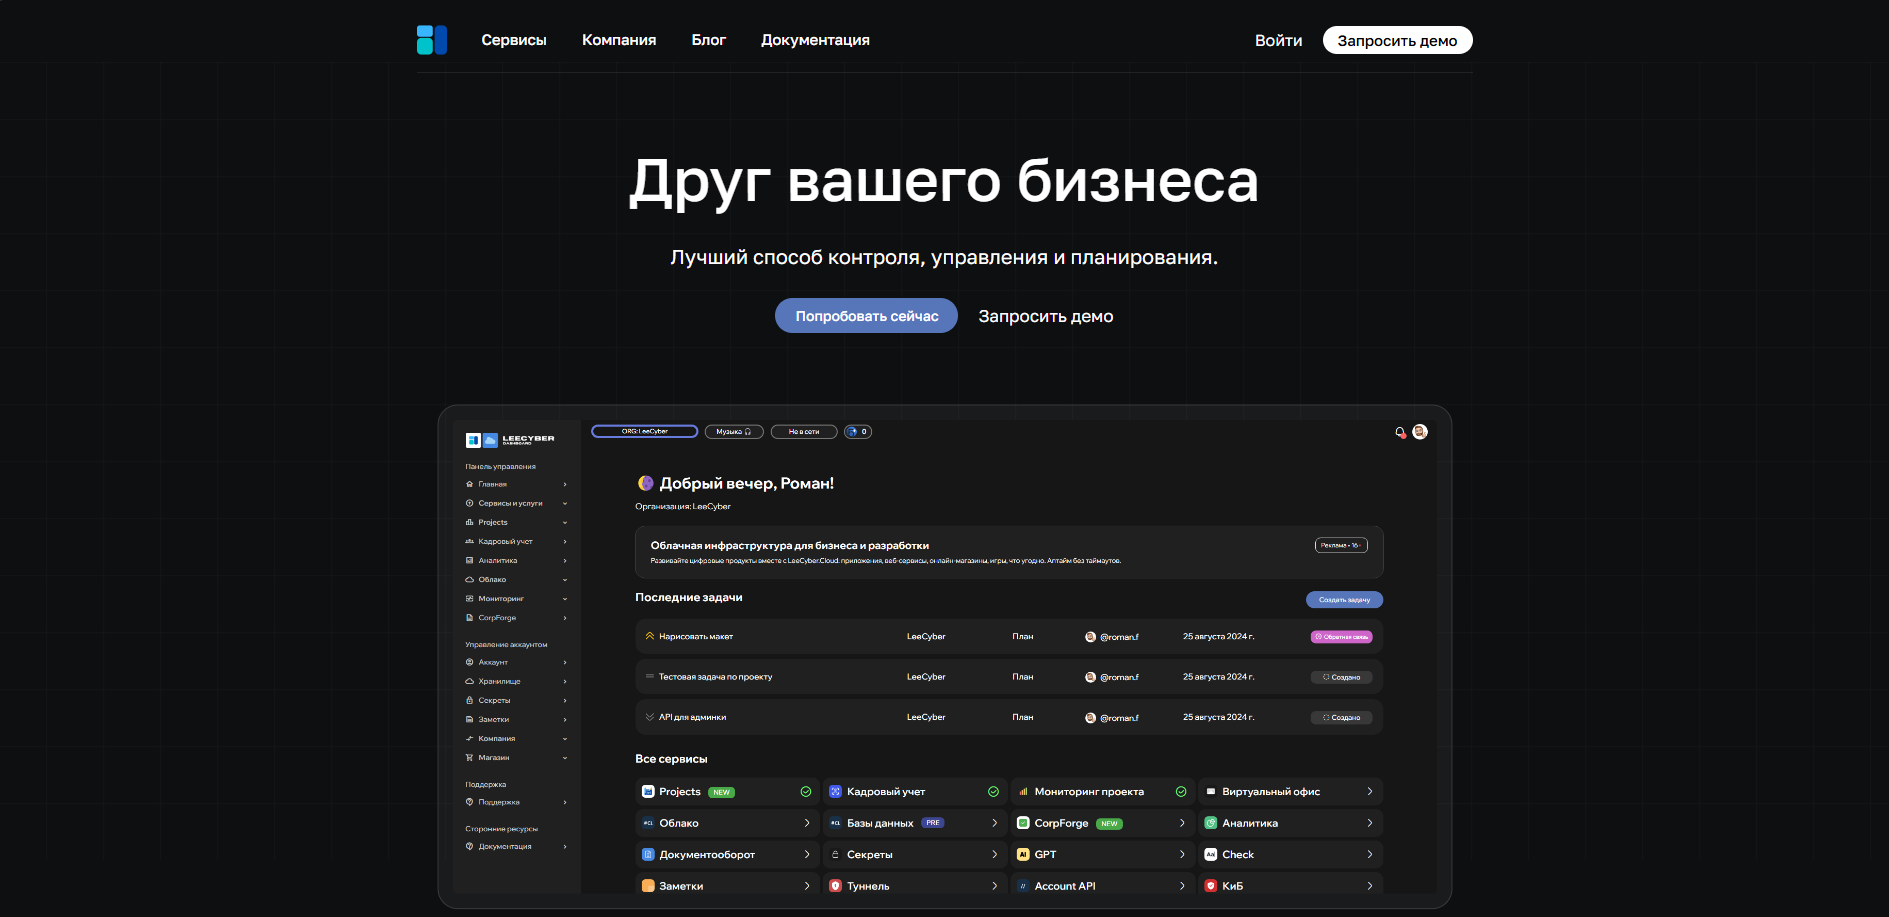This screenshot has width=1889, height=917.
Task: Click the white Запросить демо header button
Action: [x=1397, y=40]
